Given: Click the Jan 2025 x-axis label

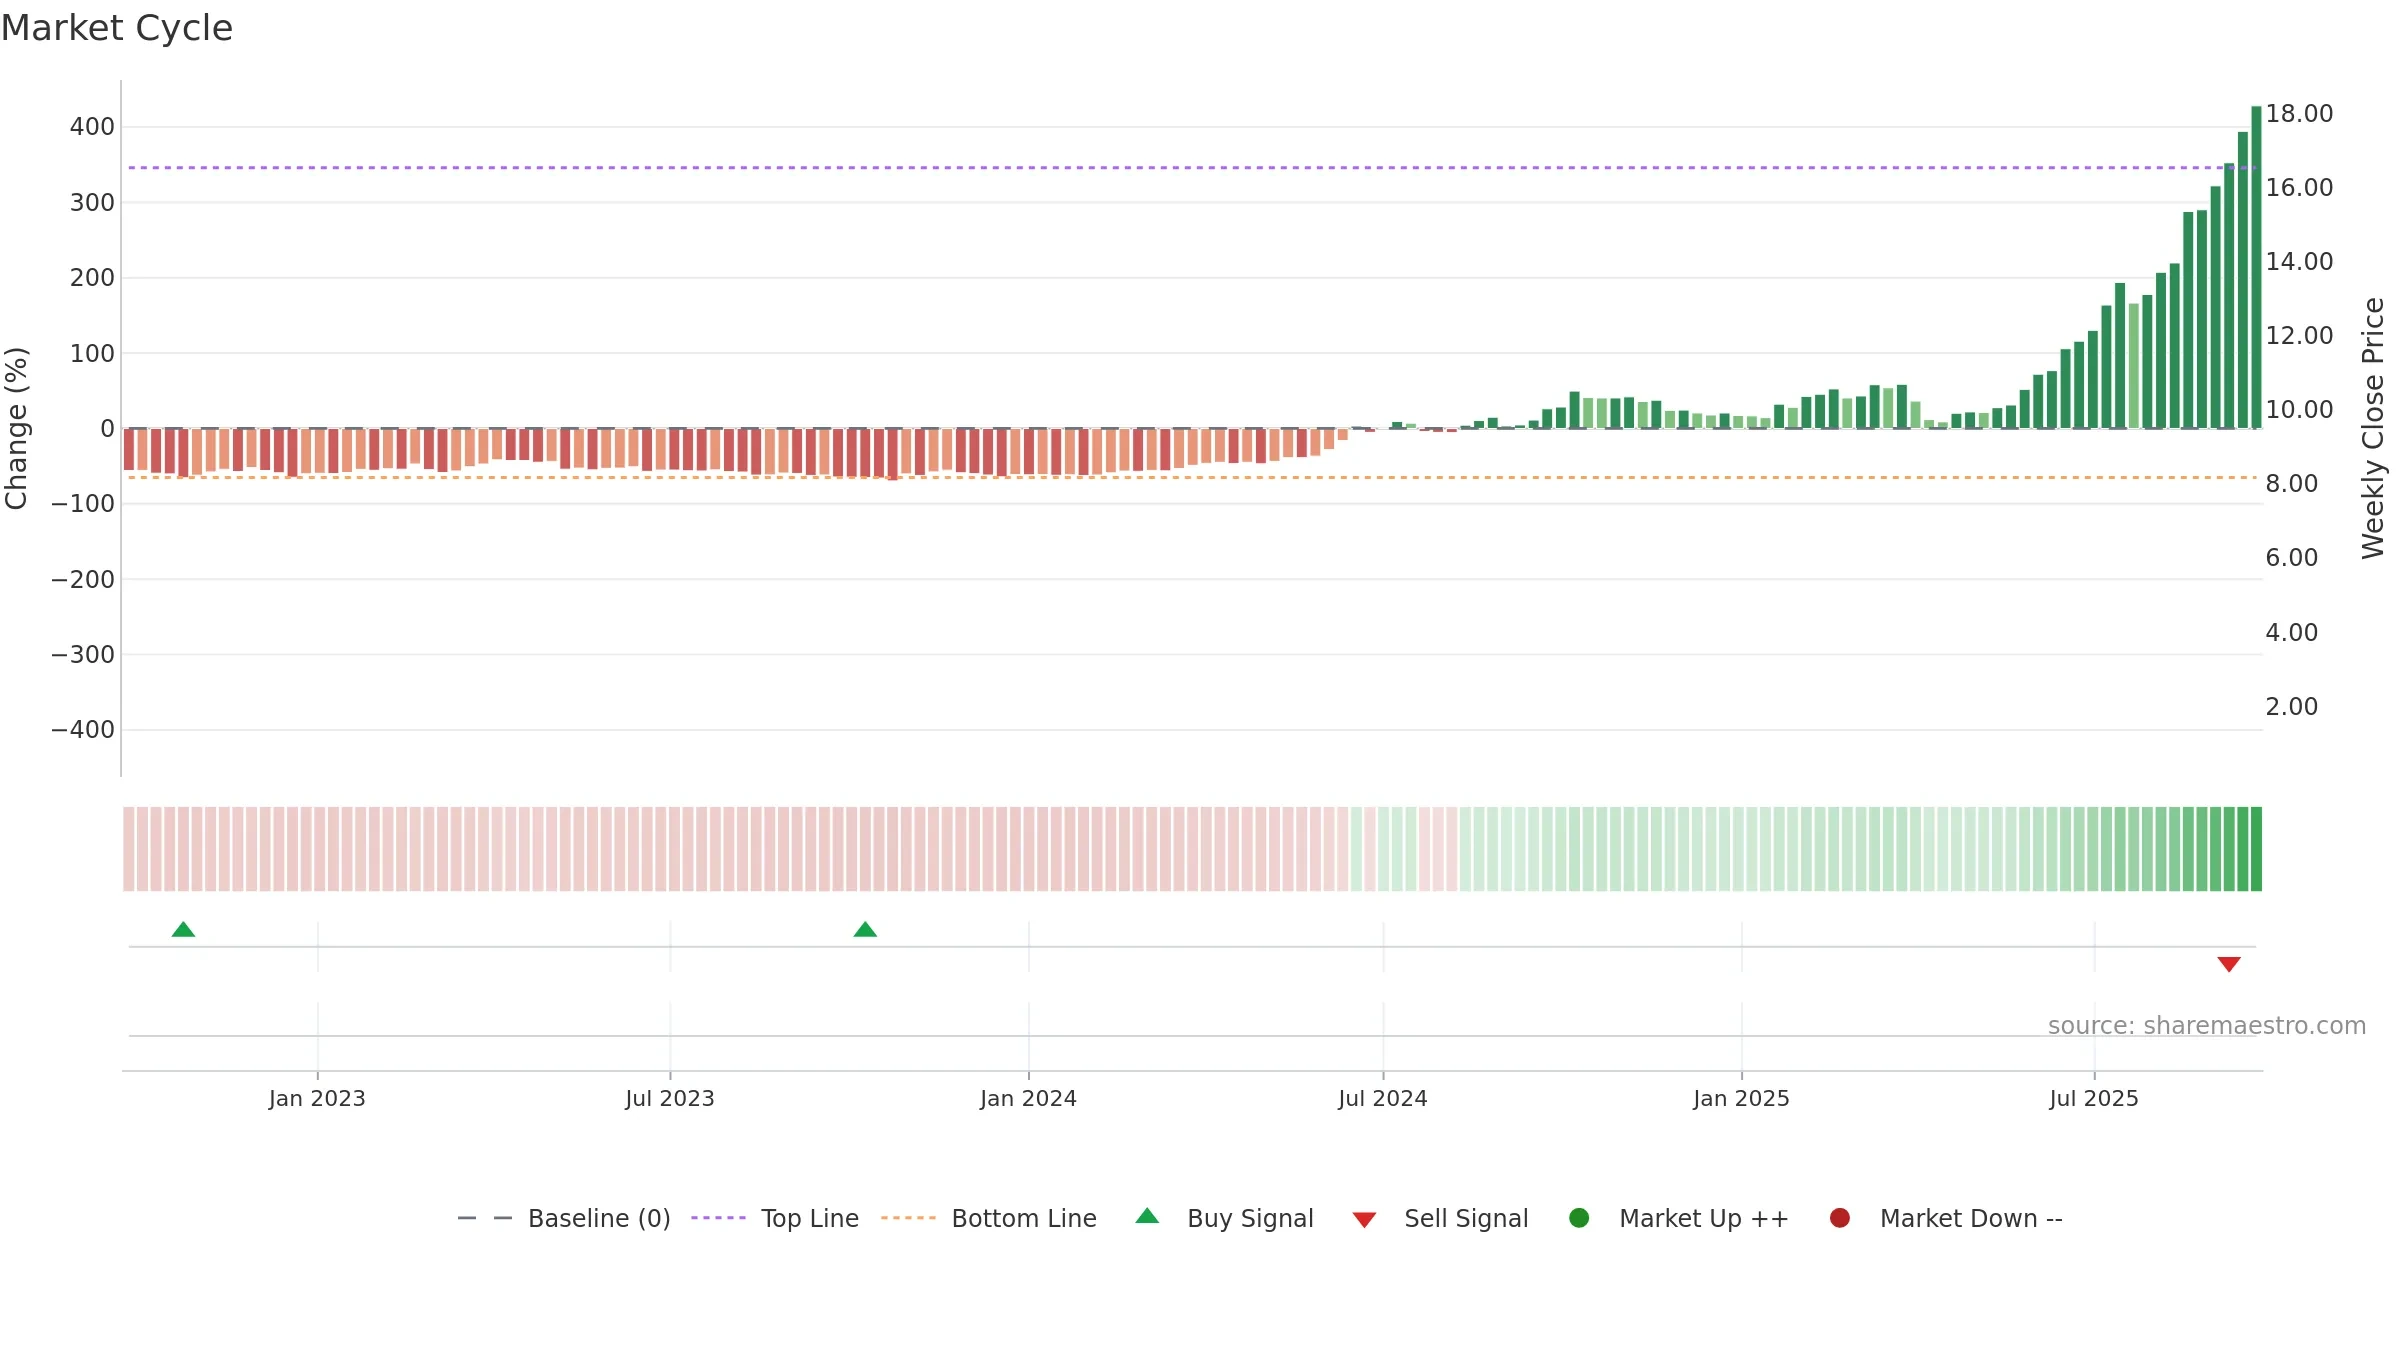Looking at the screenshot, I should 1741,1099.
